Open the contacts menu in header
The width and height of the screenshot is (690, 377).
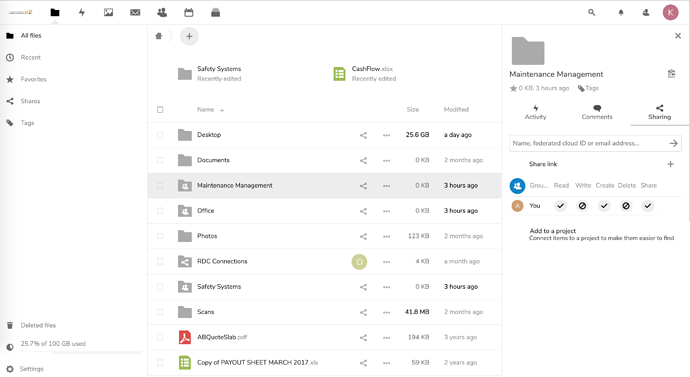(646, 12)
